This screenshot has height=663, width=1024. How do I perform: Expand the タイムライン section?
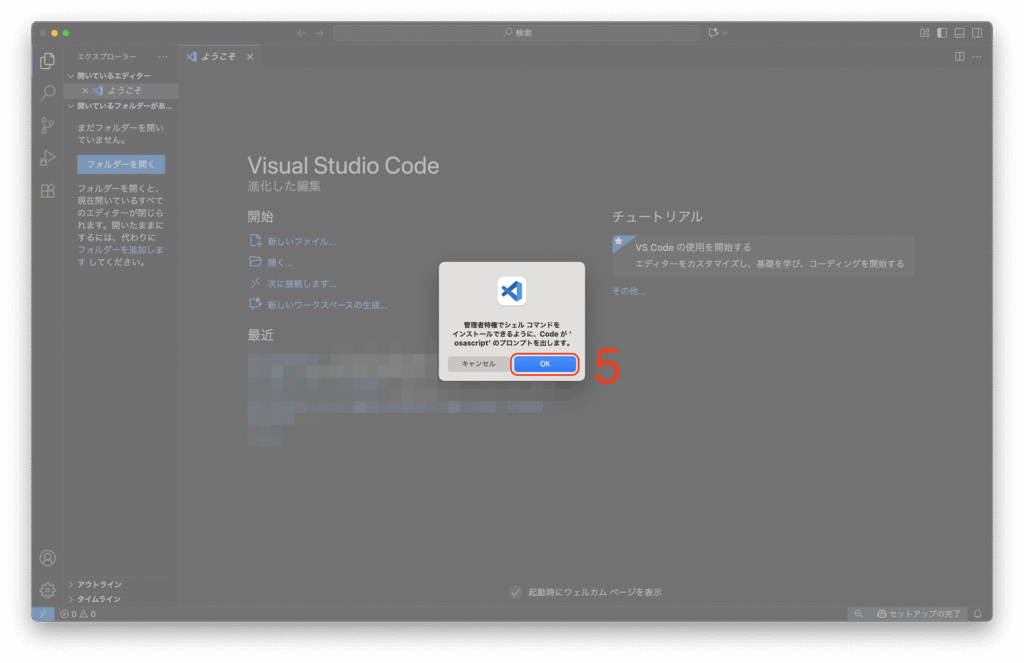(98, 599)
